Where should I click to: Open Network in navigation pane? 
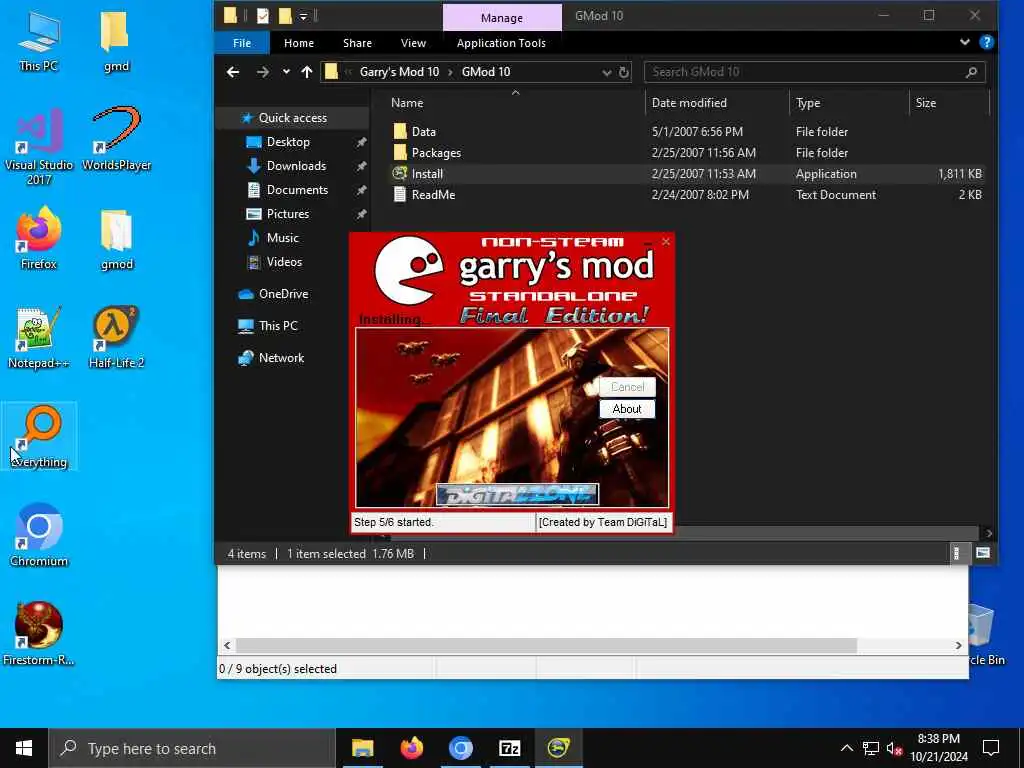(x=281, y=358)
